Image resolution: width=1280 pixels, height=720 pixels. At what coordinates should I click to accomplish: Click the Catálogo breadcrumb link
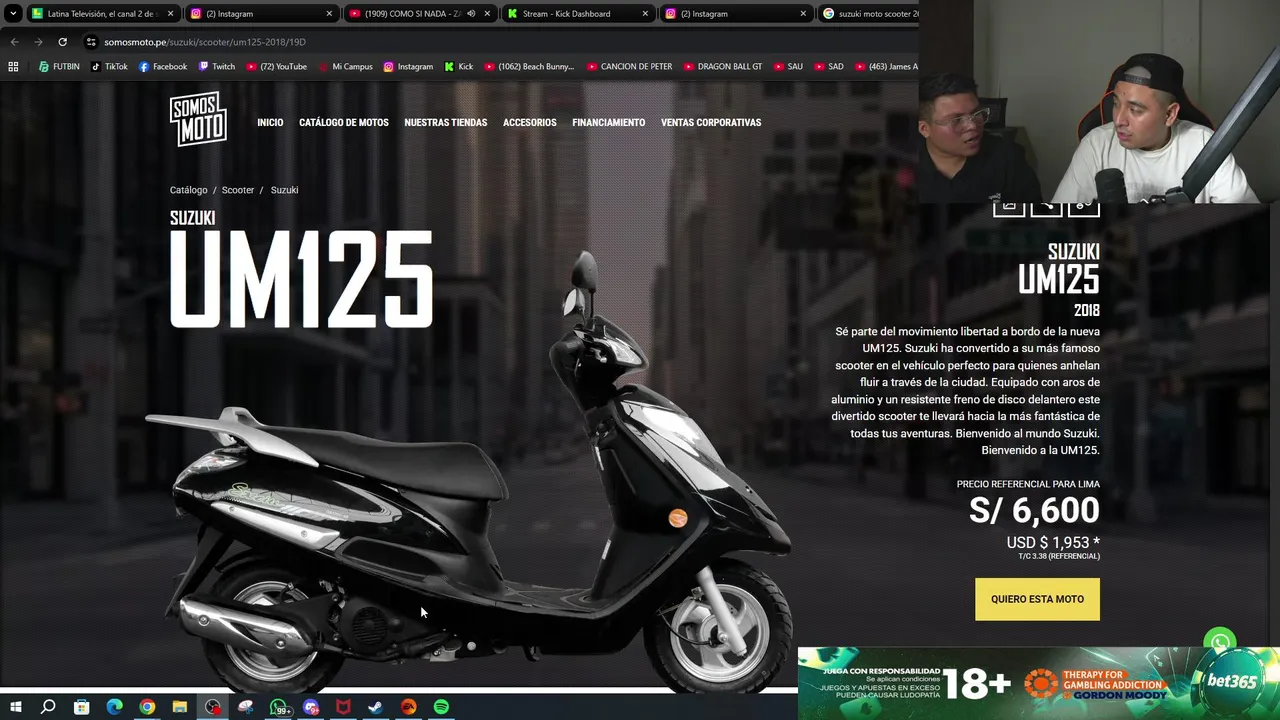[189, 190]
